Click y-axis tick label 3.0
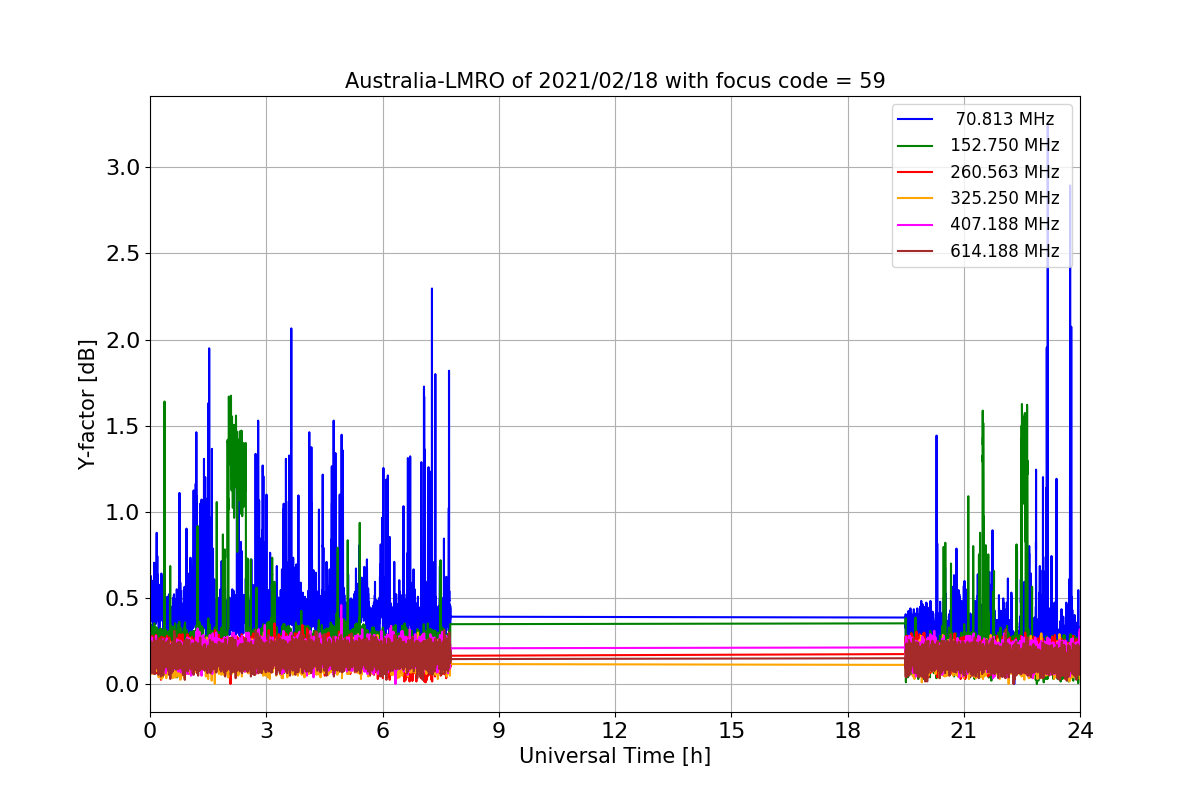This screenshot has height=800, width=1200. 122,168
